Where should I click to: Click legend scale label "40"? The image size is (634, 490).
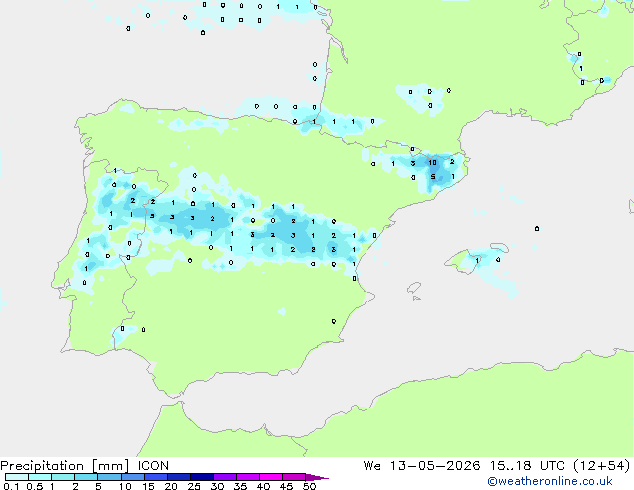[x=263, y=486]
